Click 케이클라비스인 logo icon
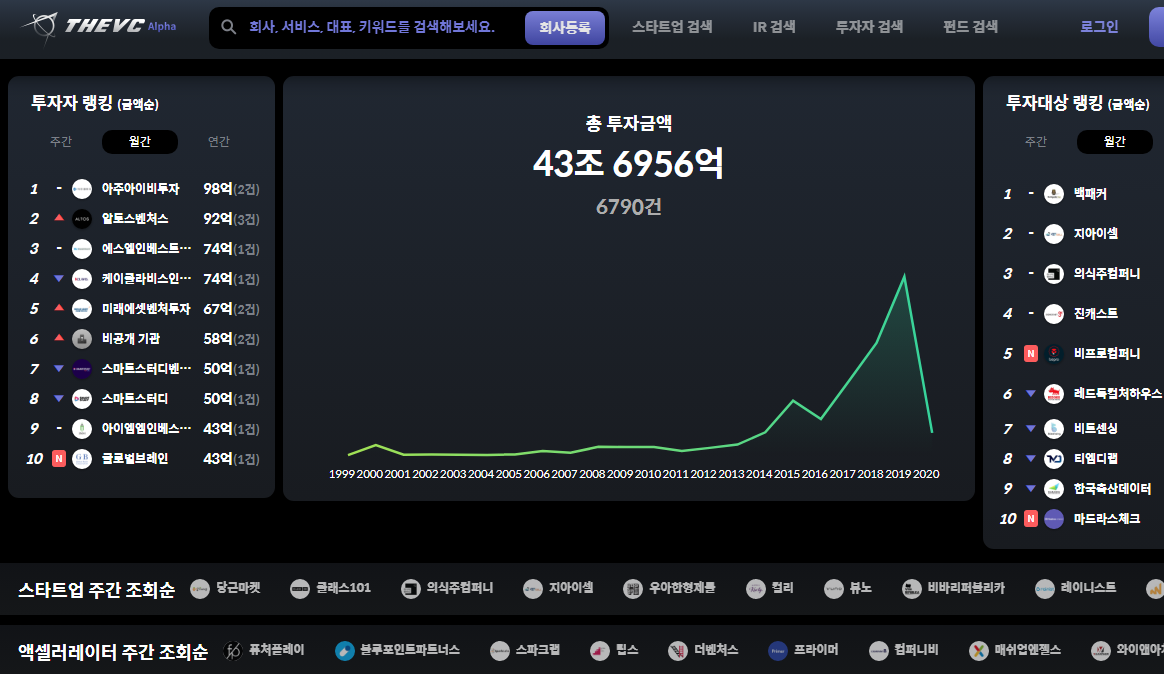This screenshot has width=1164, height=674. 82,279
